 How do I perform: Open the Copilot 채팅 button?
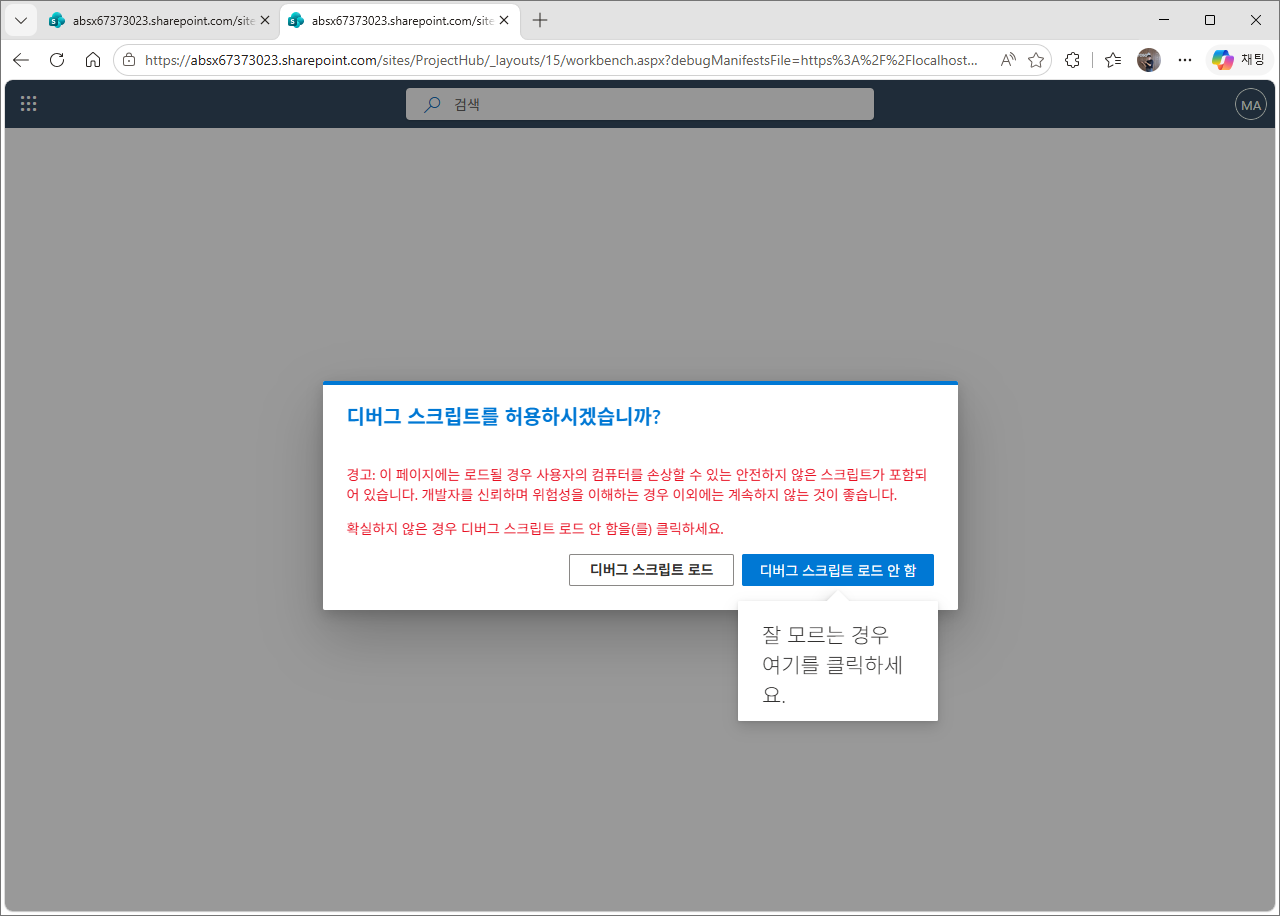(1239, 60)
